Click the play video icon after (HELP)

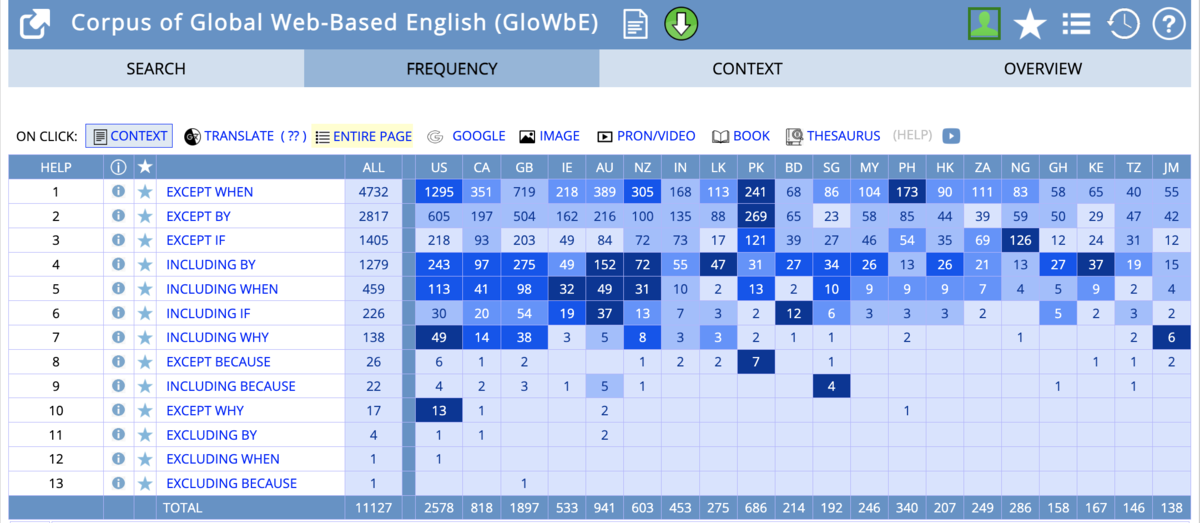951,136
